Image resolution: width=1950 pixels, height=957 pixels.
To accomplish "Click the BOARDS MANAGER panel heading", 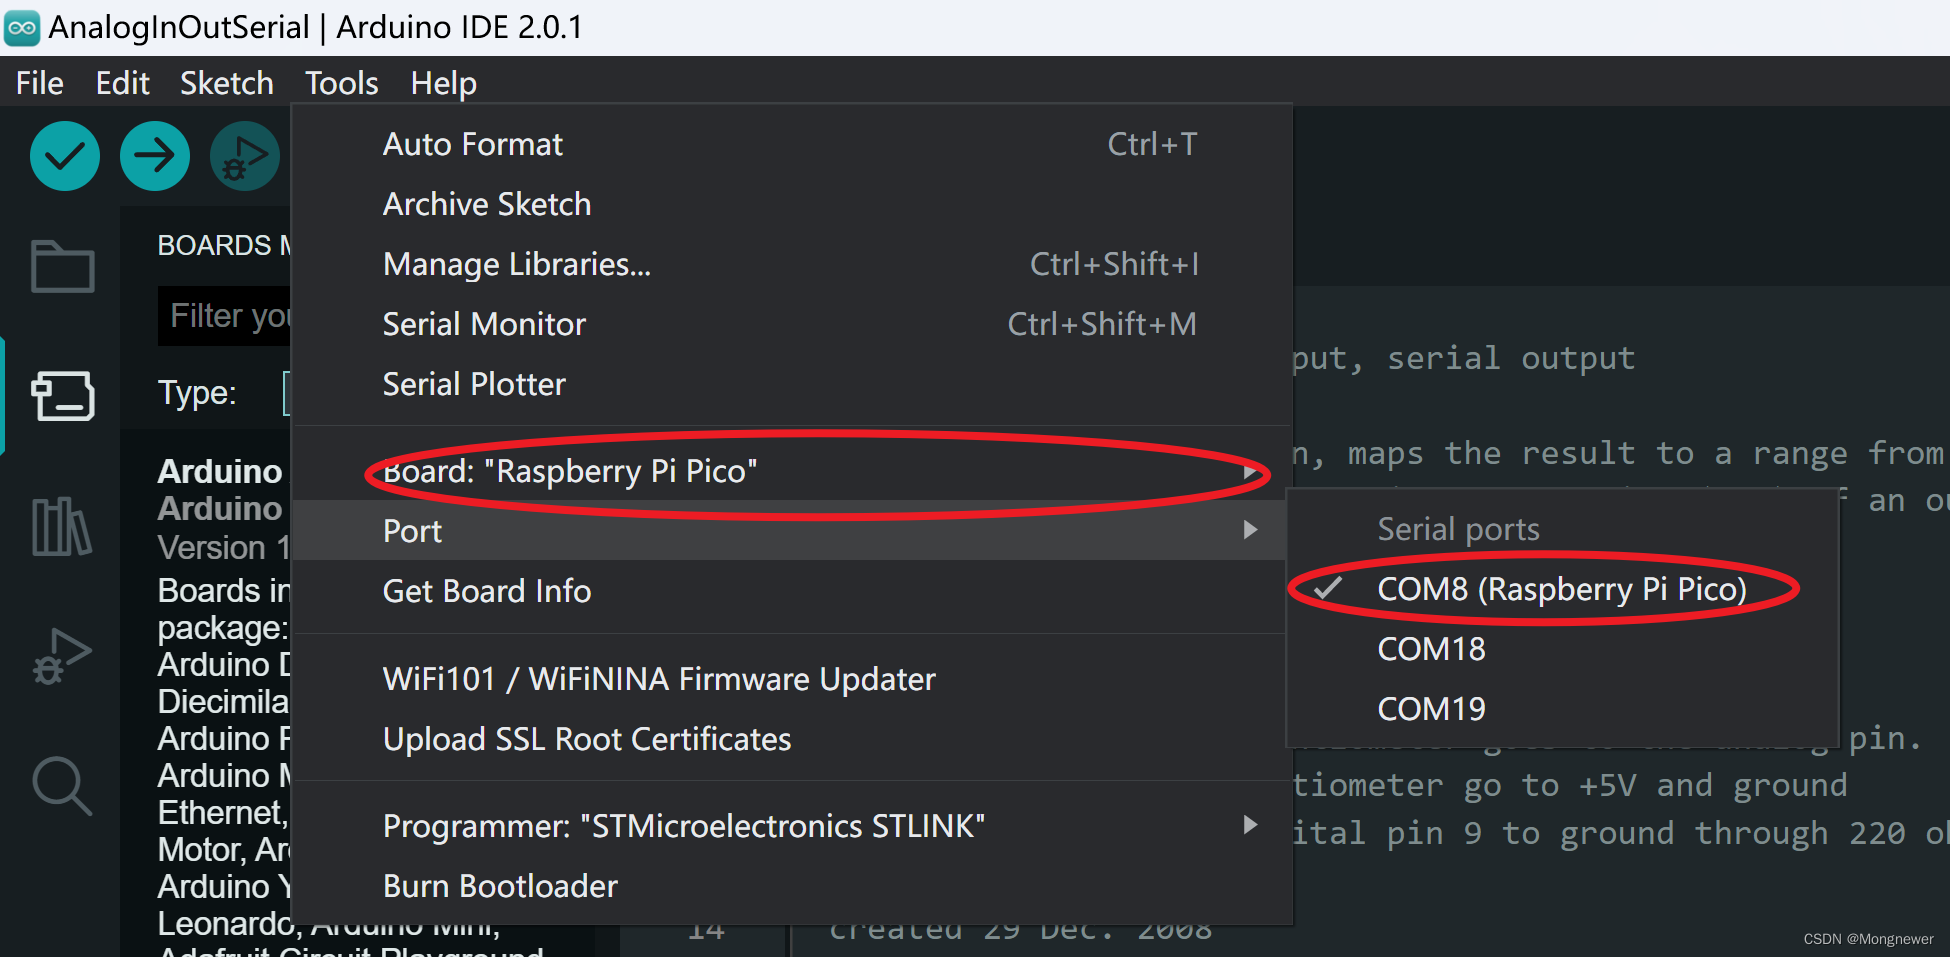I will tap(224, 245).
